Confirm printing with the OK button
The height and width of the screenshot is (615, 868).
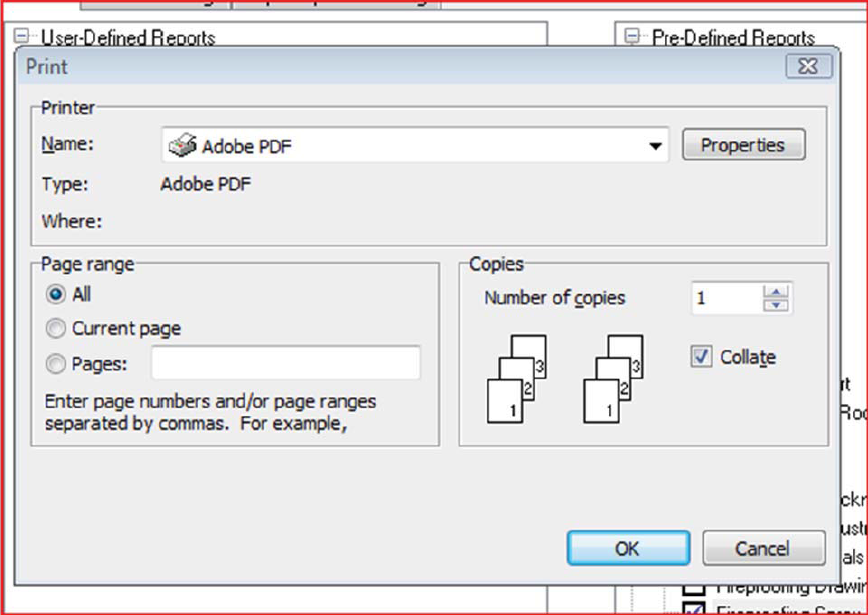pos(627,548)
